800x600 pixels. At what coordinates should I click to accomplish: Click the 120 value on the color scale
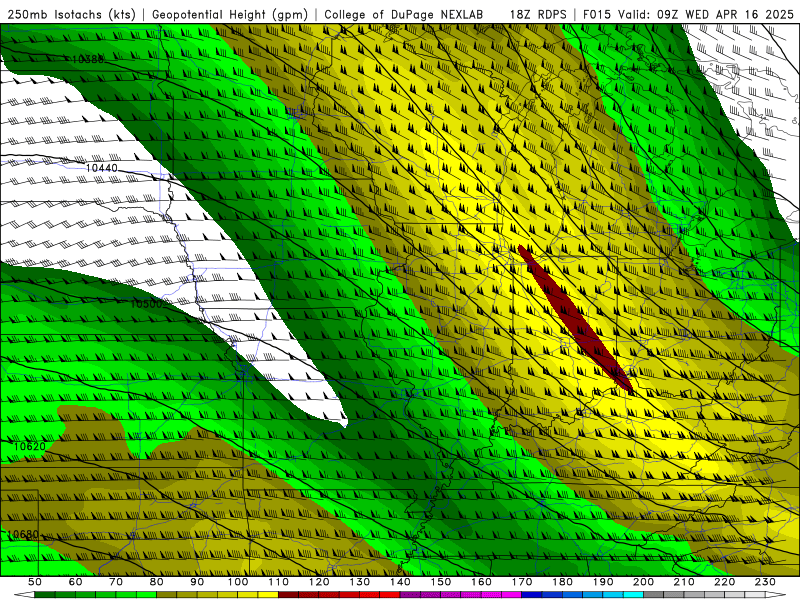click(x=318, y=582)
